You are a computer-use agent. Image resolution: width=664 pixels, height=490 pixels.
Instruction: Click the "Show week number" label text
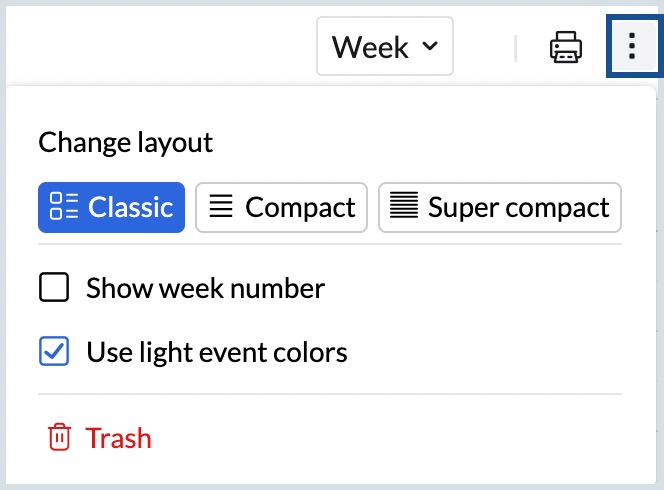click(205, 289)
